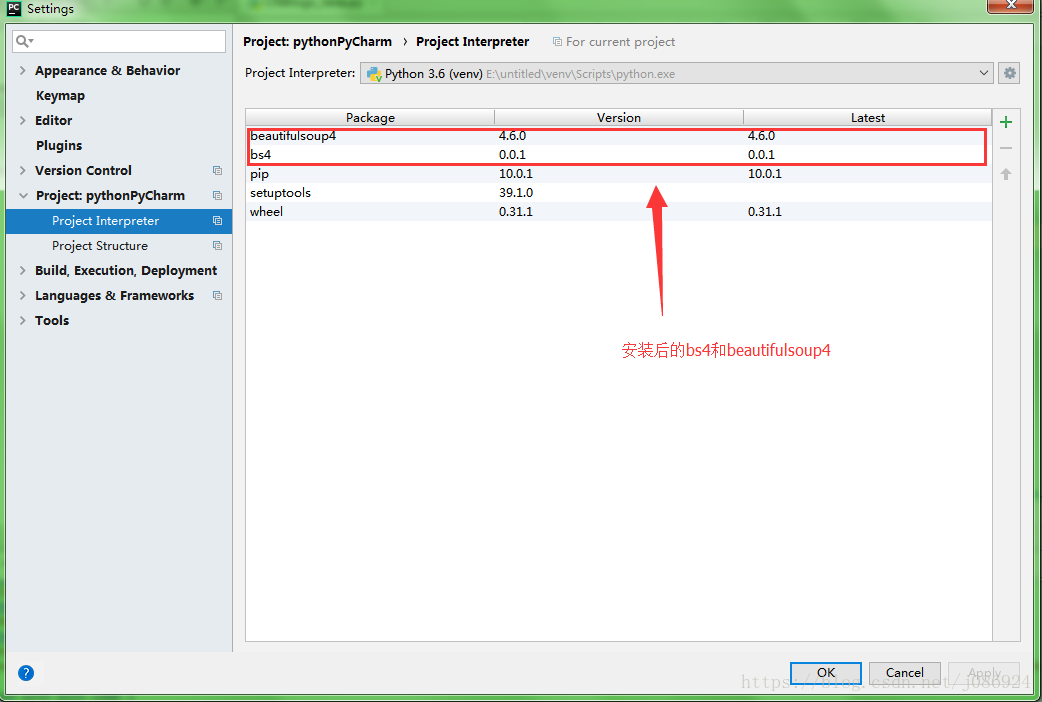Screen dimensions: 1042x702
Task: Click the Apply button
Action: click(984, 673)
